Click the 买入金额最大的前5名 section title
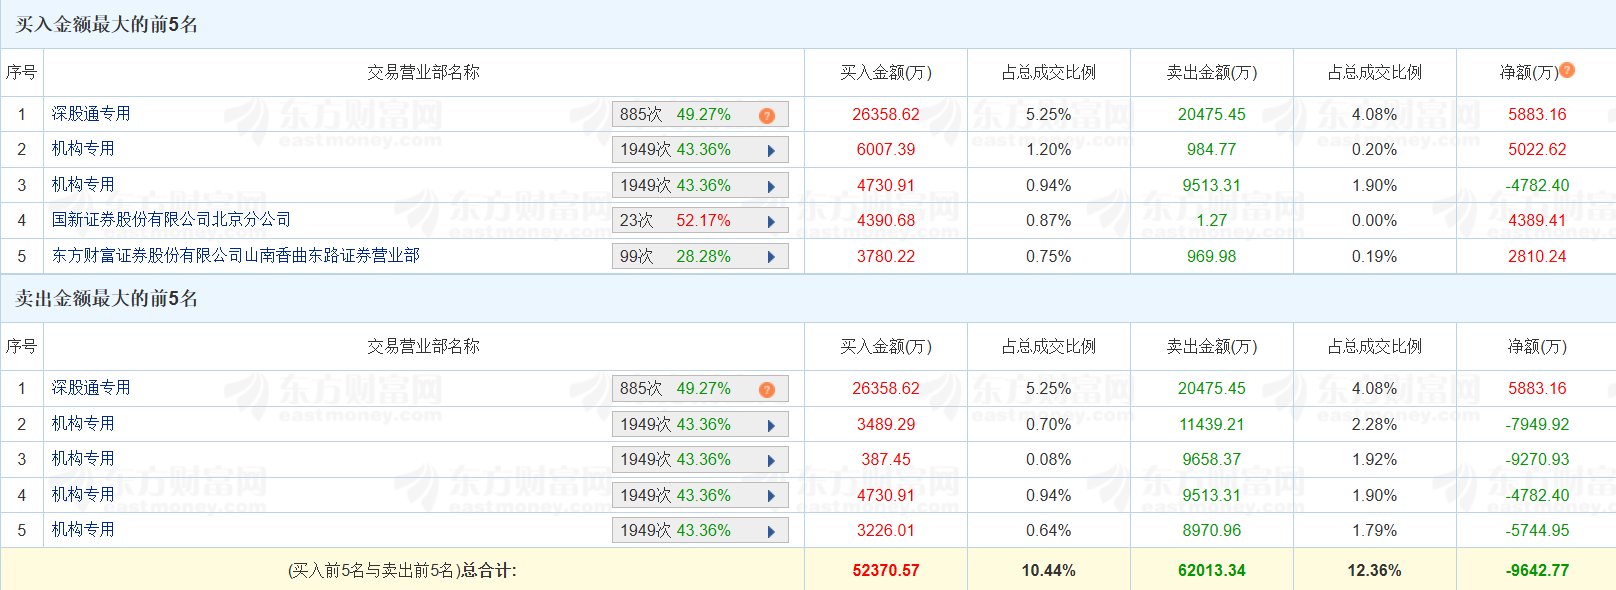The height and width of the screenshot is (590, 1616). (107, 24)
